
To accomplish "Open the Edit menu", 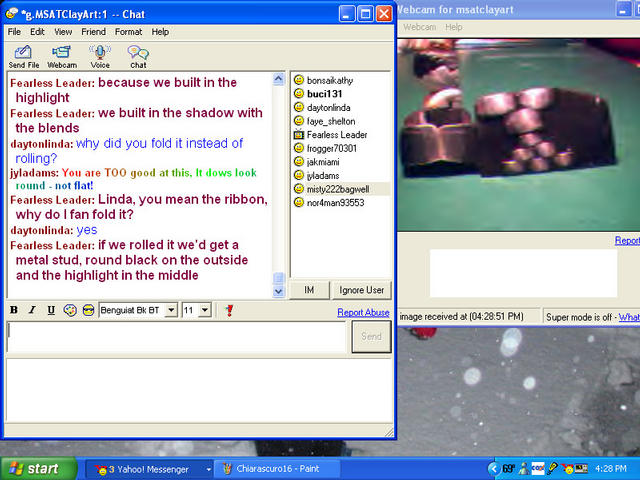I will (x=37, y=32).
